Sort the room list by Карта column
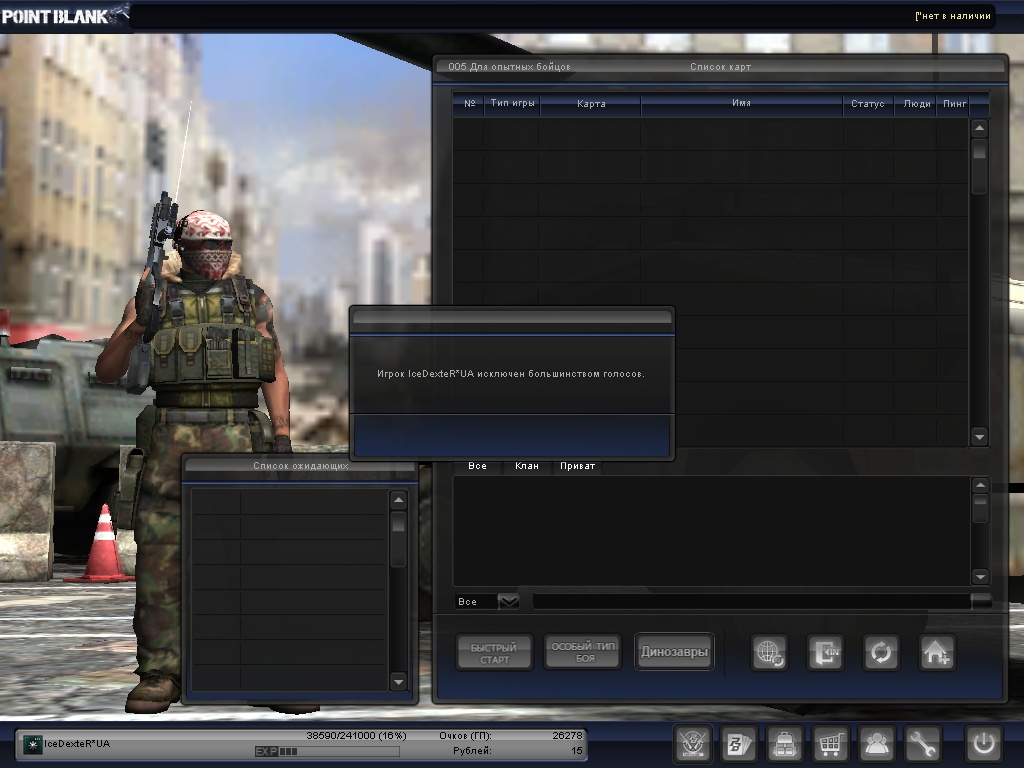 tap(591, 103)
